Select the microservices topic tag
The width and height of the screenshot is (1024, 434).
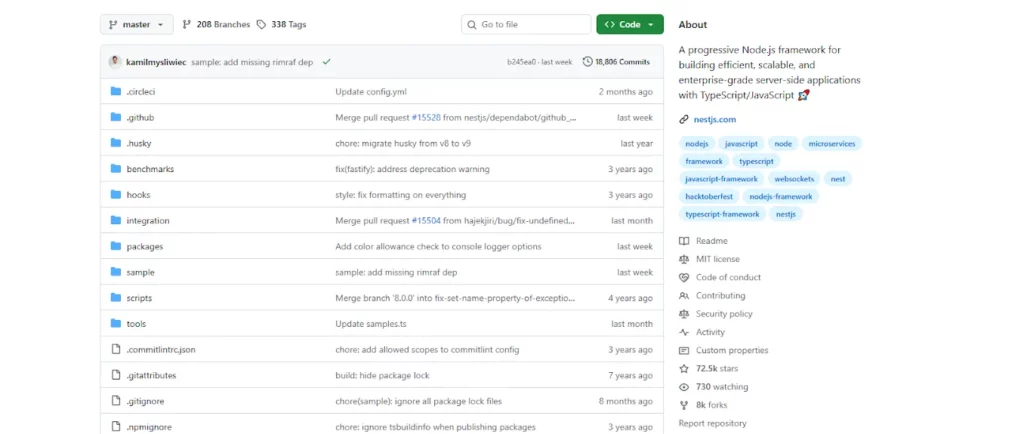(832, 144)
